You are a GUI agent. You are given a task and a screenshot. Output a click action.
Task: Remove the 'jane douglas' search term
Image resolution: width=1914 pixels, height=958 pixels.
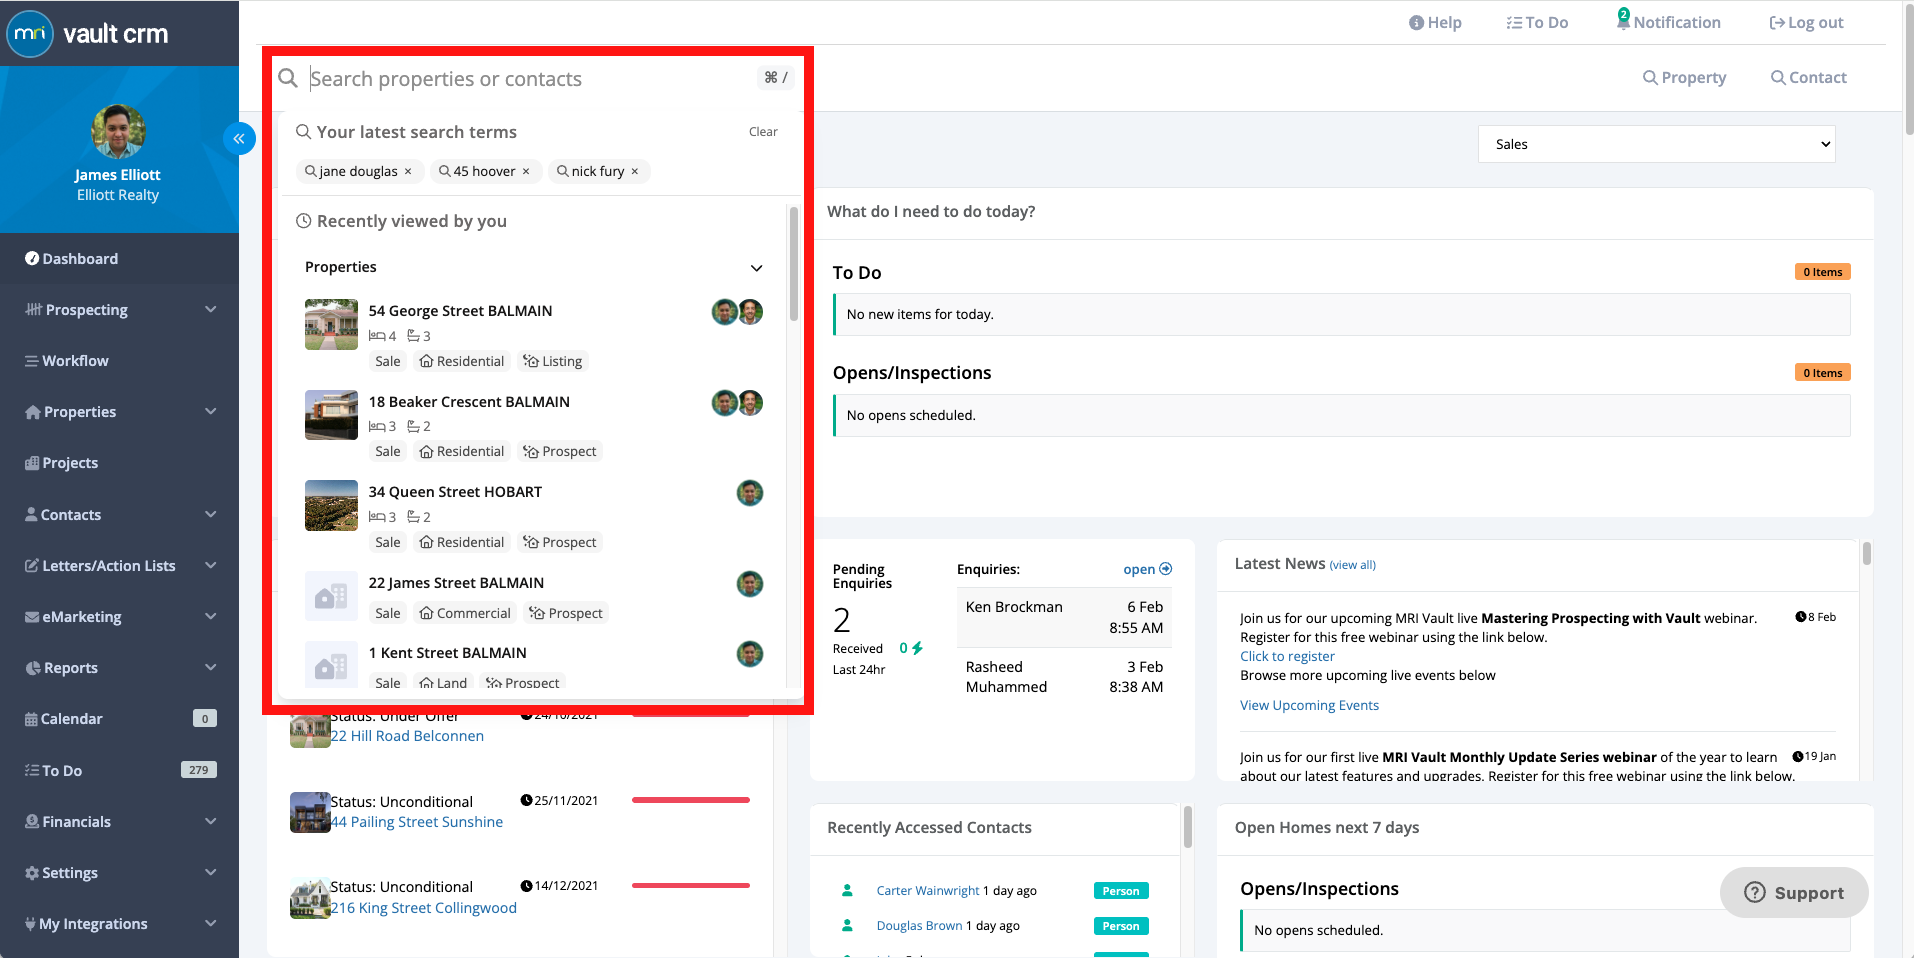[x=408, y=172]
